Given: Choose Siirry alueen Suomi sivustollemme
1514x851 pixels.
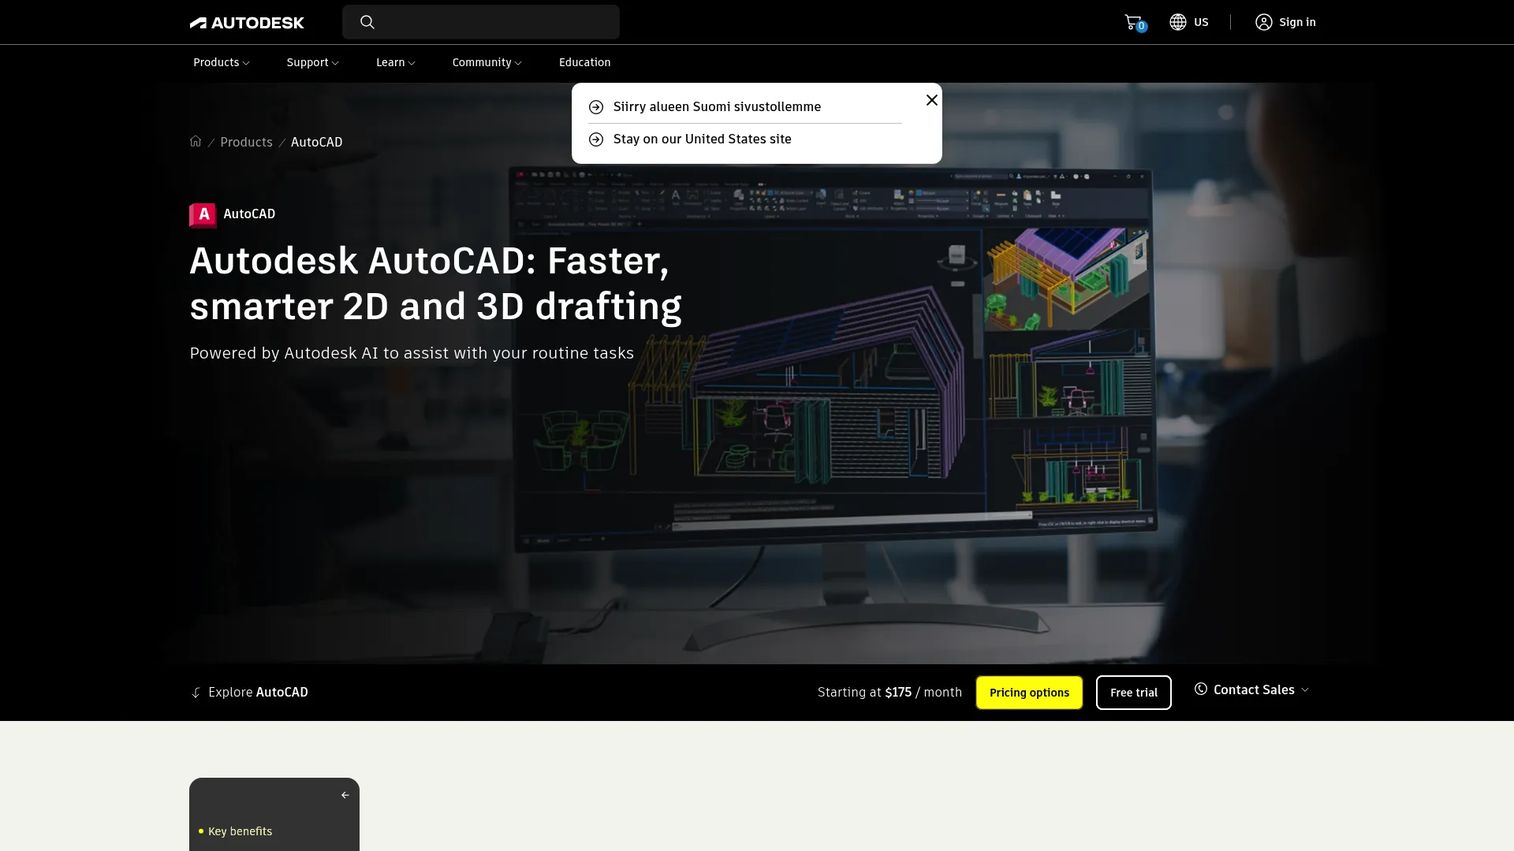Looking at the screenshot, I should tap(717, 107).
